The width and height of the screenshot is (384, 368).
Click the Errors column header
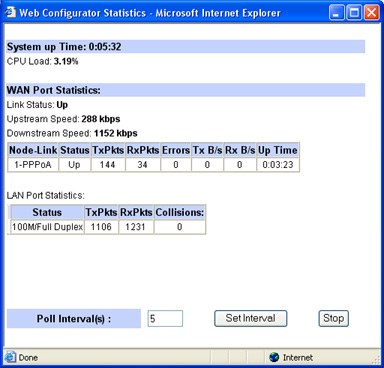(x=176, y=150)
